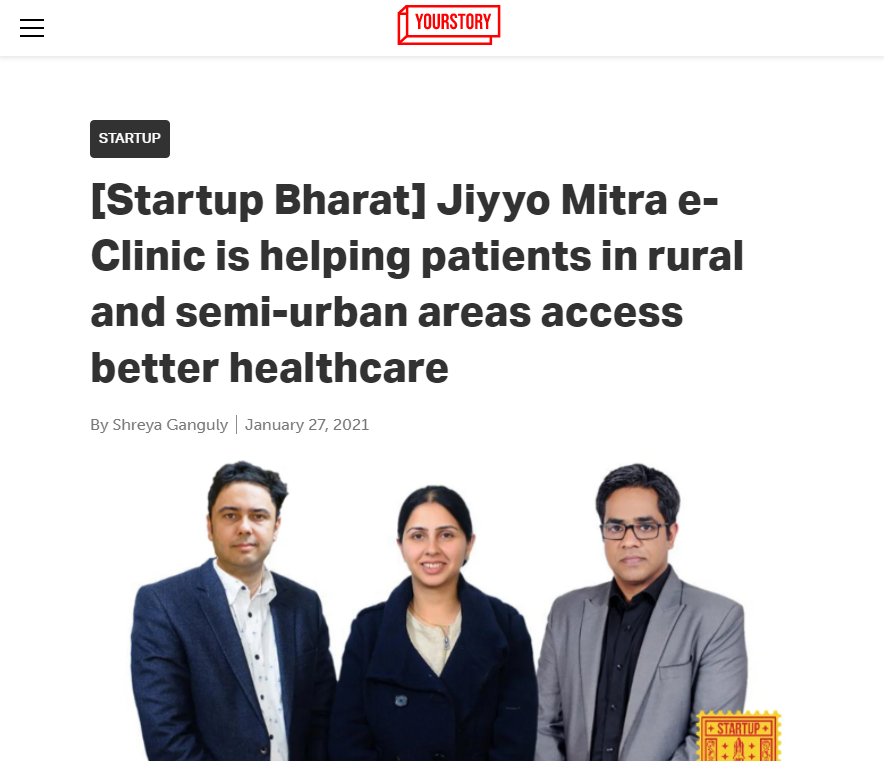Open the STARTUP category tag

[130, 139]
